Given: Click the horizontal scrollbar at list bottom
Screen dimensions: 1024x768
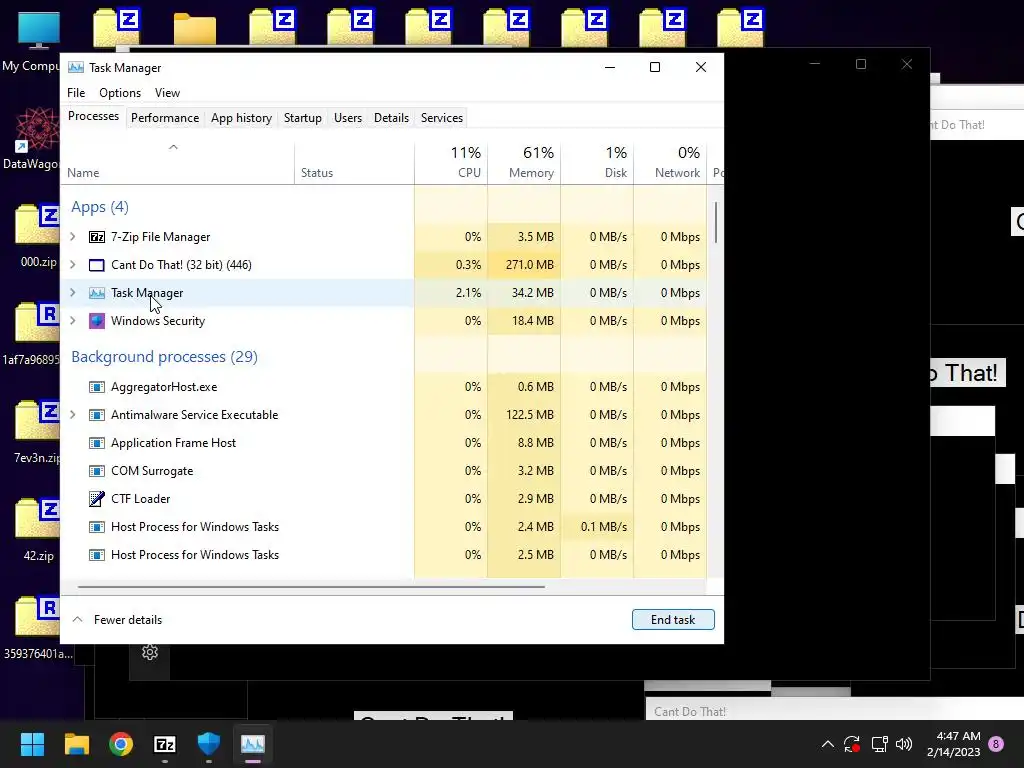Looking at the screenshot, I should 311,587.
